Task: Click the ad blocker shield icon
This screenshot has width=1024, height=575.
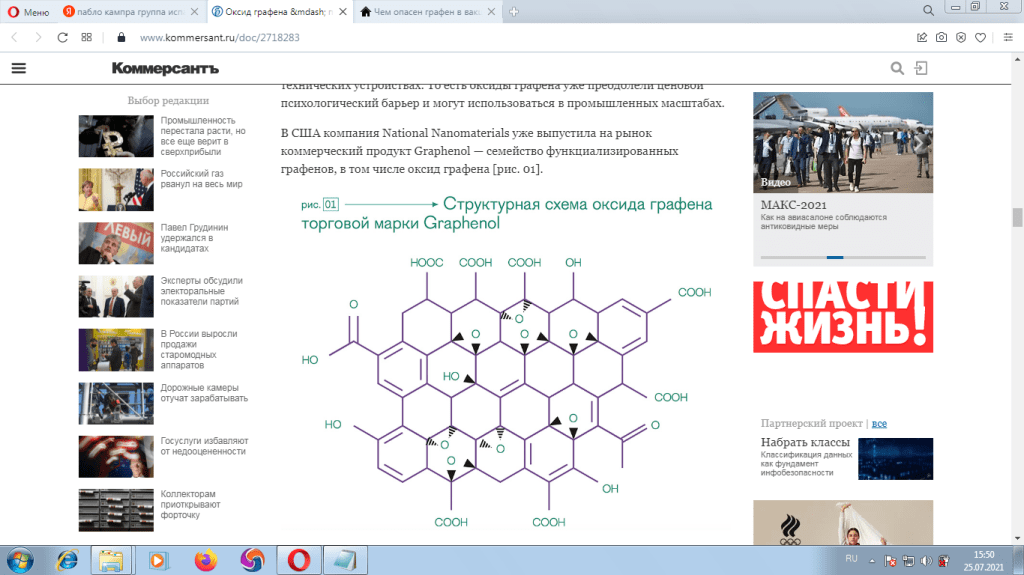Action: tap(961, 37)
